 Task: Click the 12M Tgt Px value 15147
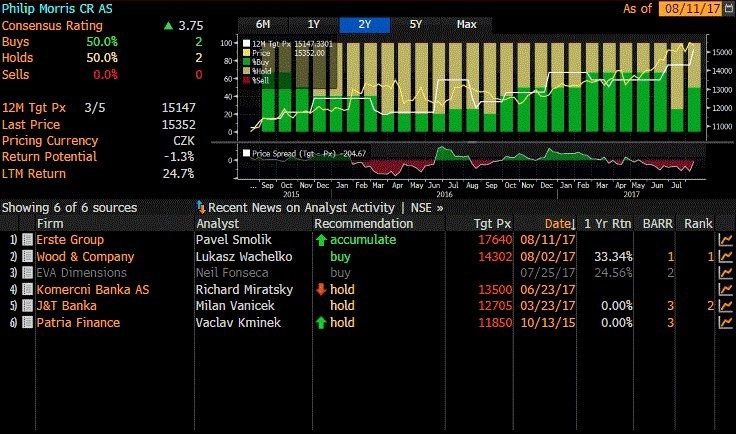pyautogui.click(x=178, y=108)
